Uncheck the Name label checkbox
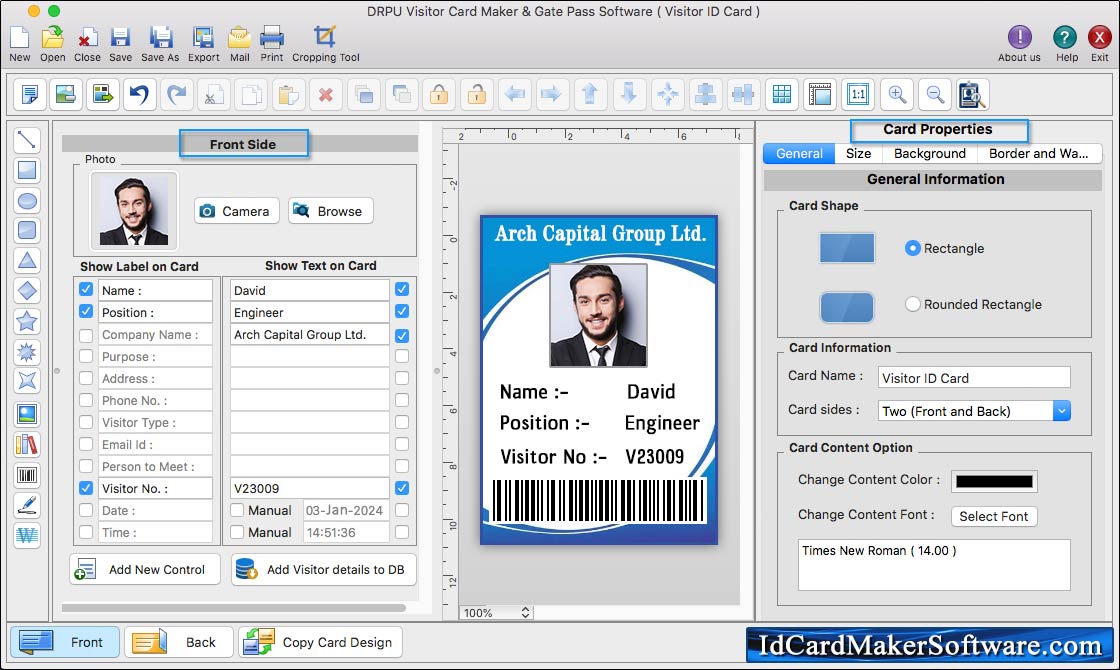This screenshot has width=1120, height=670. pos(86,289)
